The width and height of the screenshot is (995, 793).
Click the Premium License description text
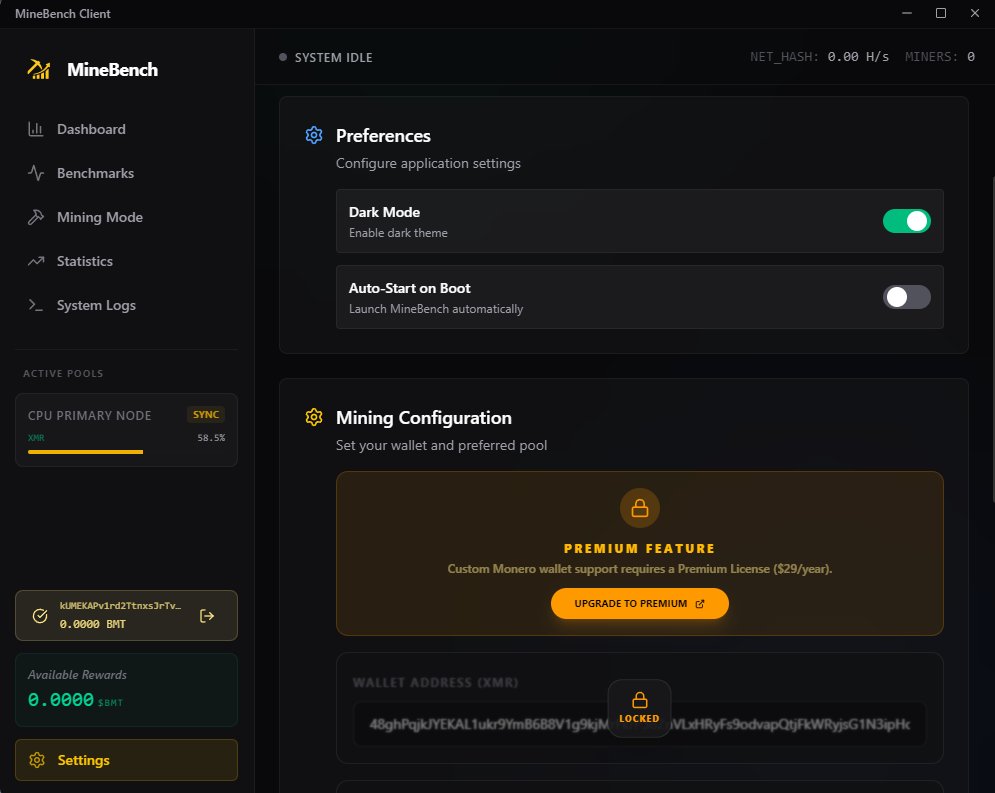coord(639,568)
